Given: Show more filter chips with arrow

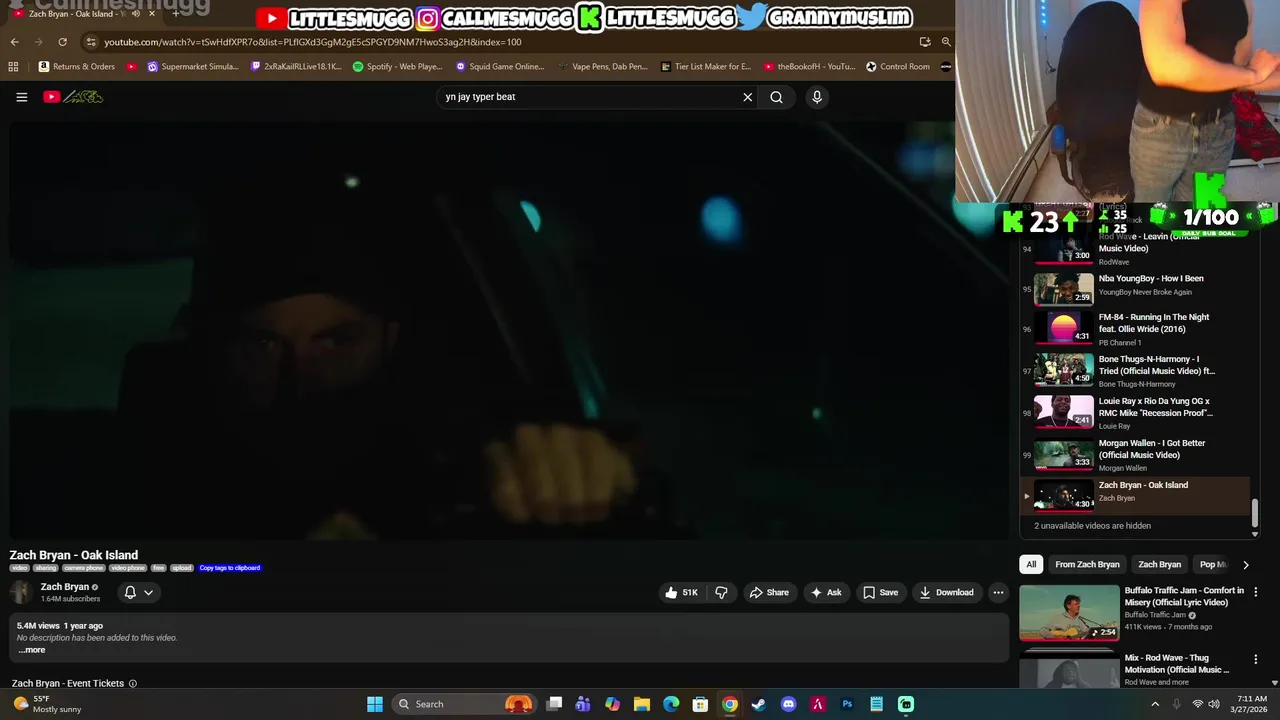Looking at the screenshot, I should click(x=1245, y=564).
